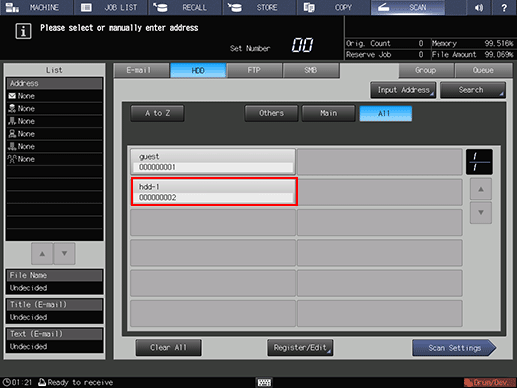This screenshot has height=388, width=517.
Task: Select the hdd-1 address entry
Action: point(214,192)
